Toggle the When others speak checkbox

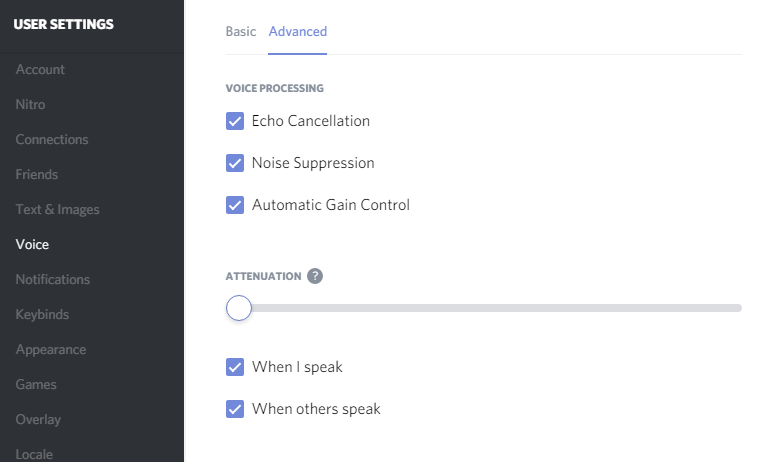click(235, 409)
